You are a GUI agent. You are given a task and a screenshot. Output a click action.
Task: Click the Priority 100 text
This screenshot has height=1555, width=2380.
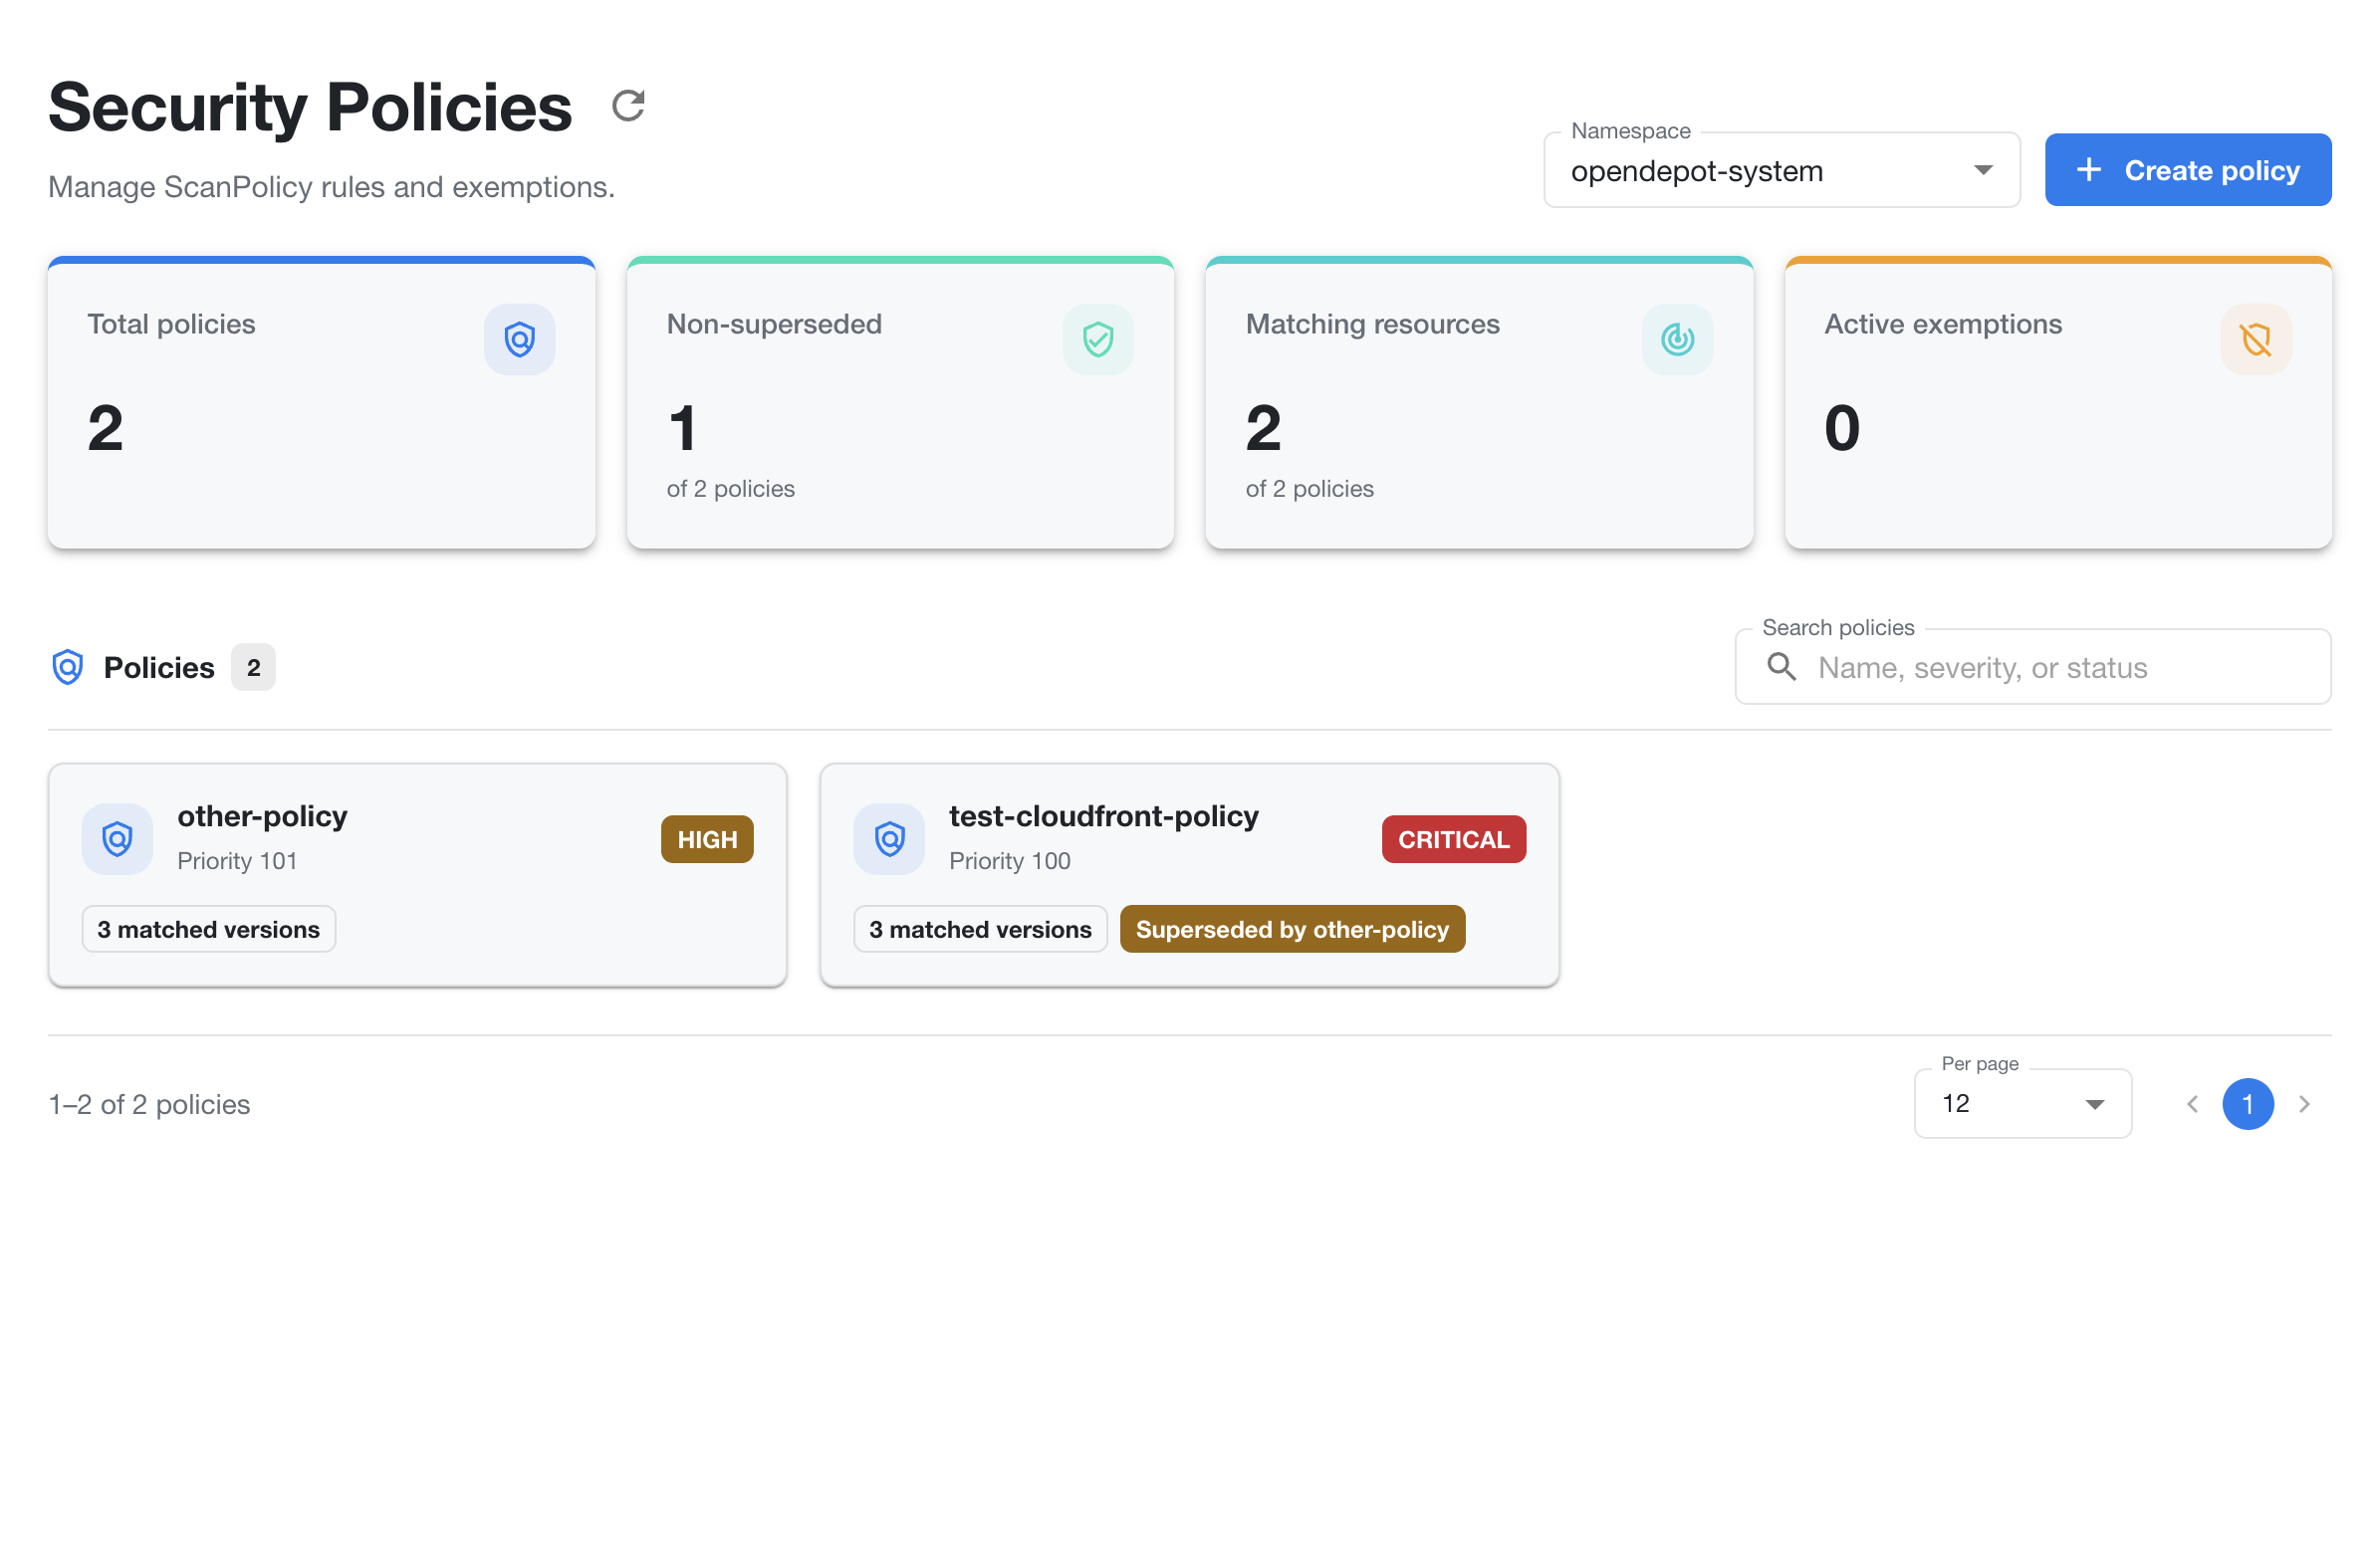pyautogui.click(x=1010, y=861)
